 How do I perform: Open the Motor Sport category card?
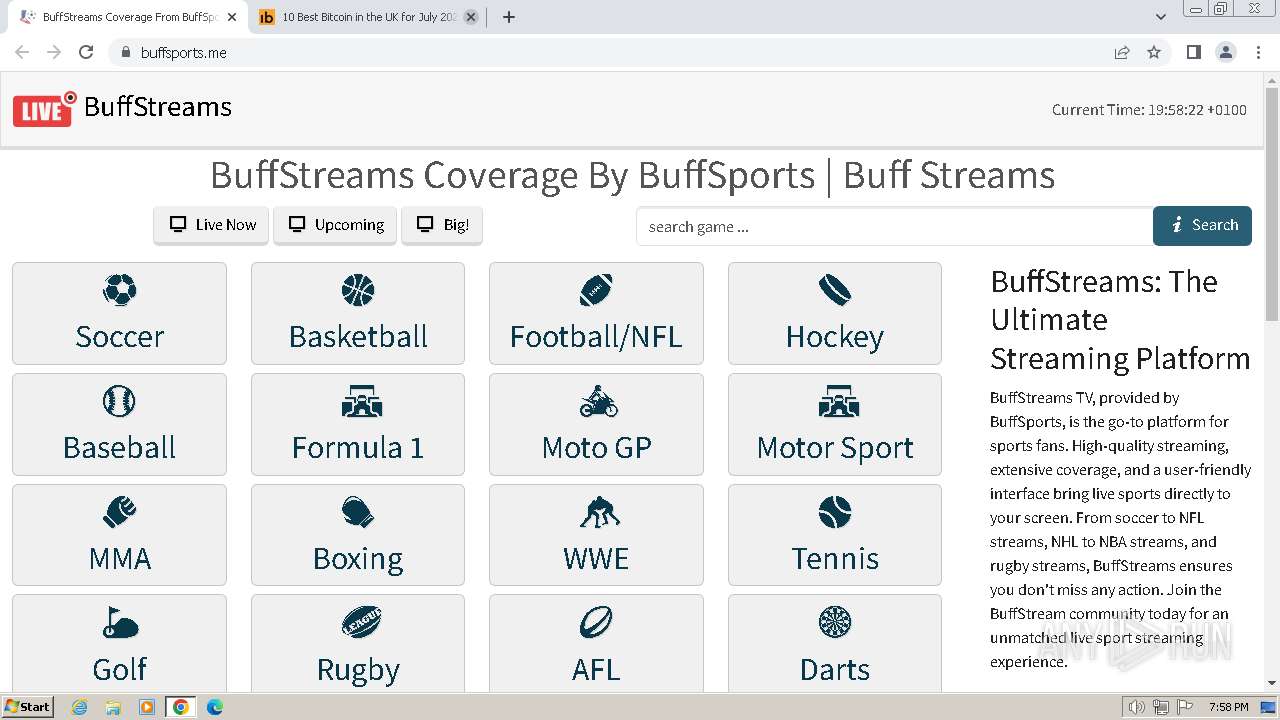point(835,425)
